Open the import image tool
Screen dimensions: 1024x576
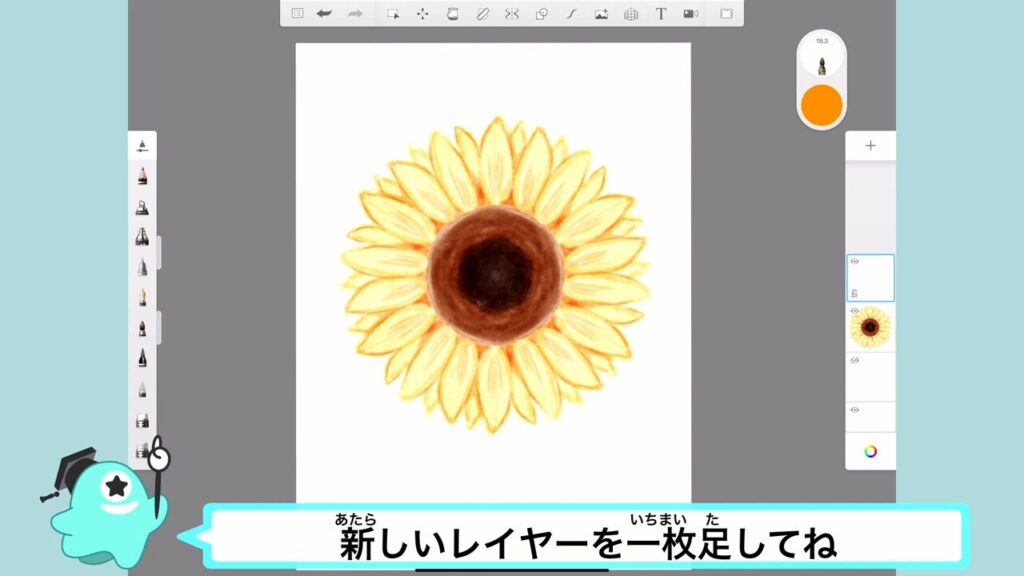601,14
